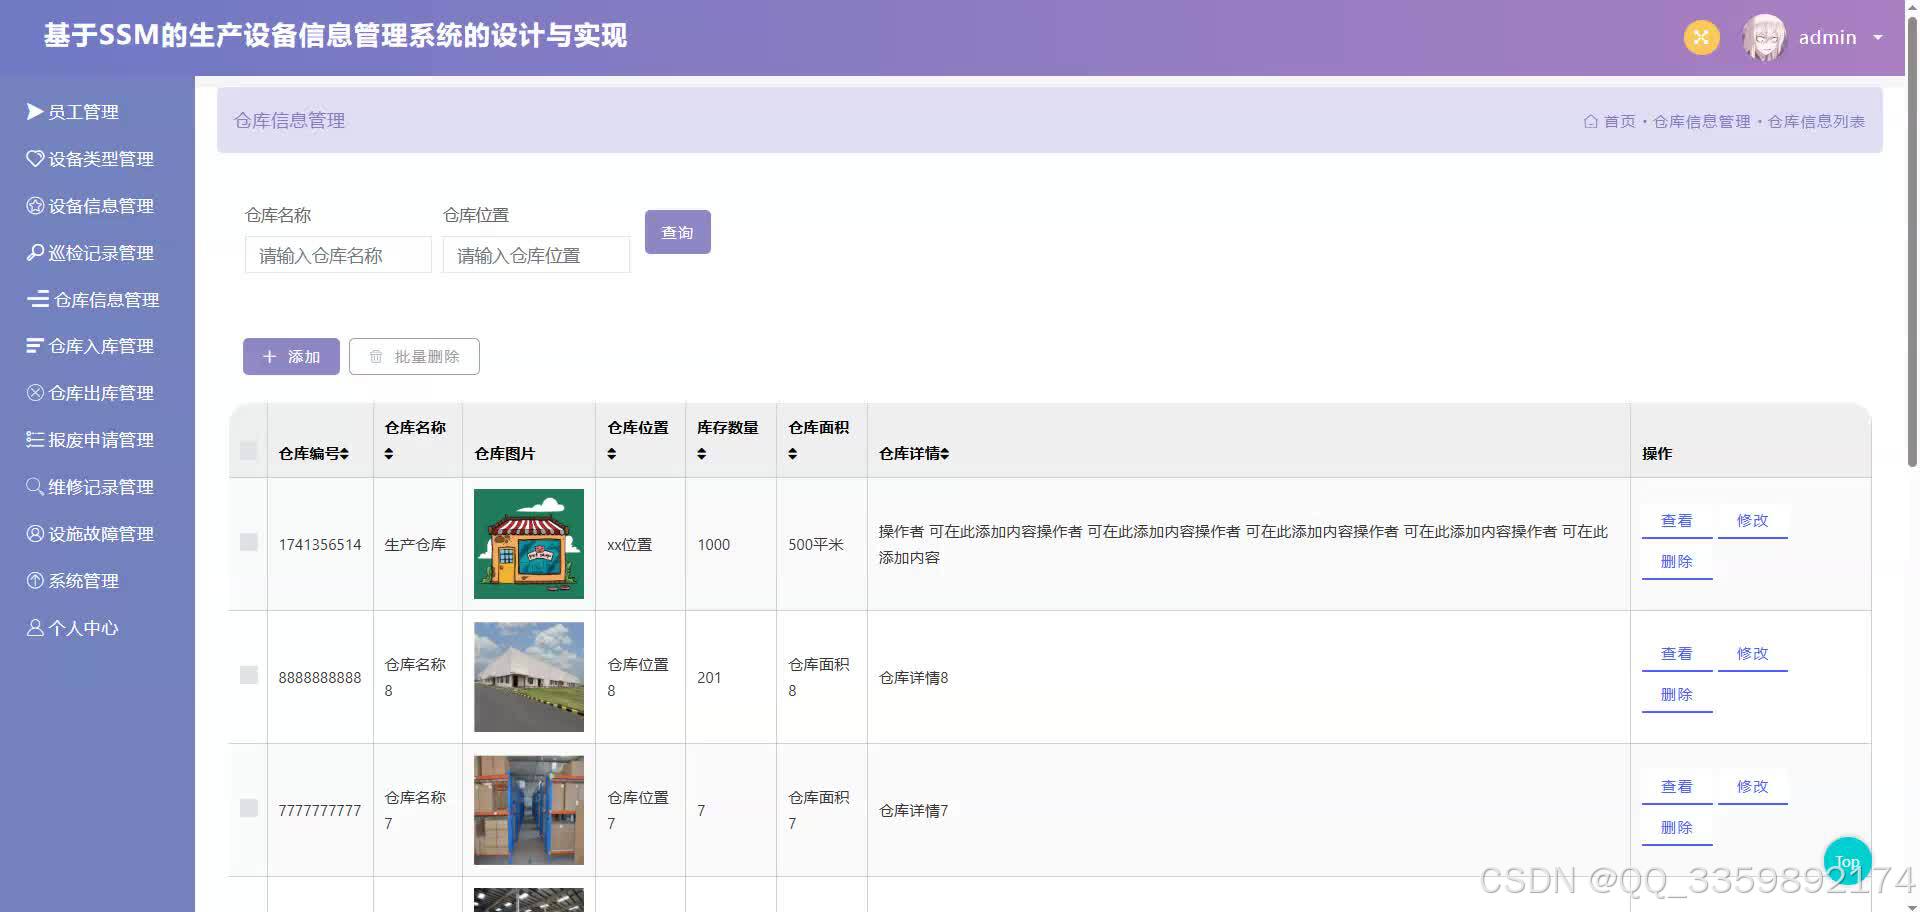The width and height of the screenshot is (1920, 912).
Task: Click the 首页 breadcrumb link
Action: pos(1619,121)
